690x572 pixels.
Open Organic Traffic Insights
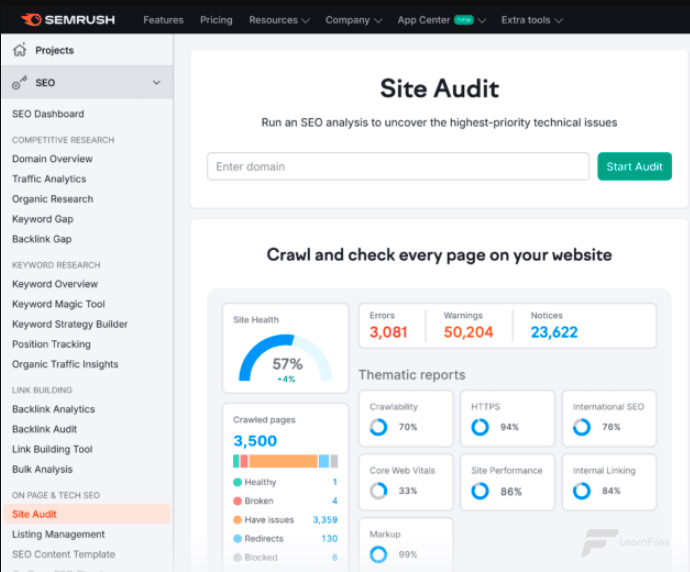(x=65, y=364)
